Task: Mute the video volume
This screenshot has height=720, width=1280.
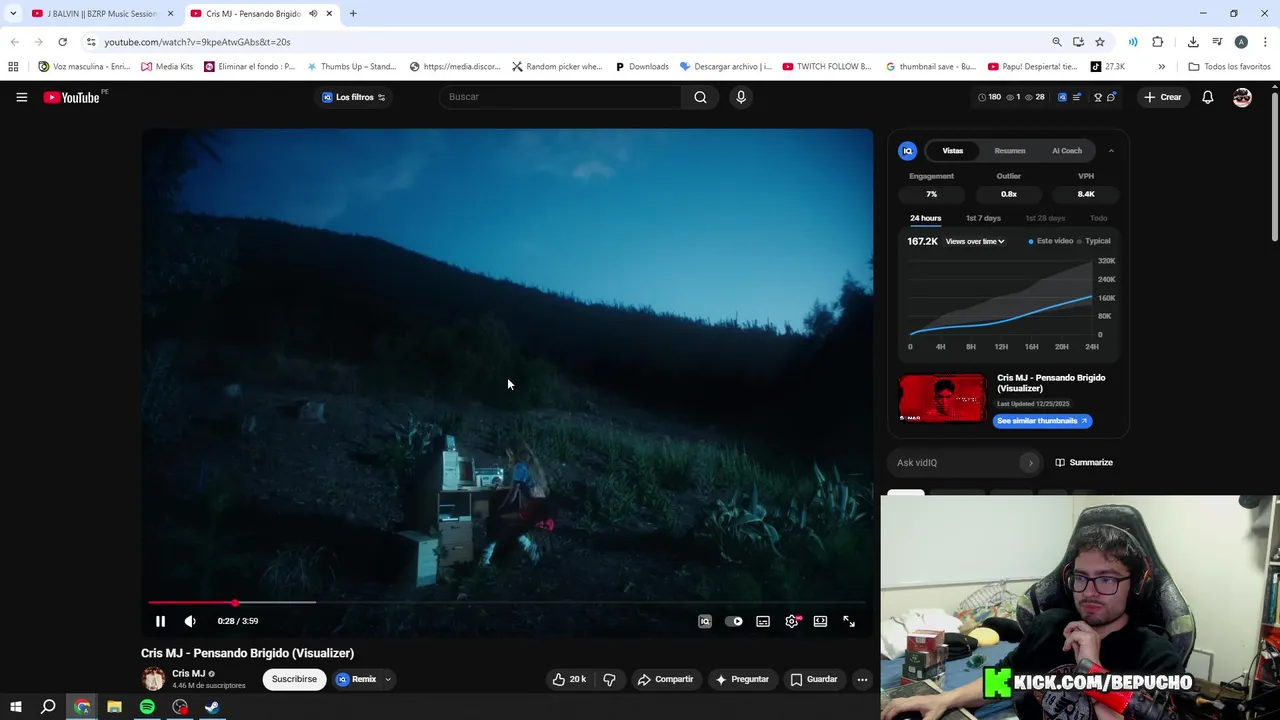Action: coord(190,621)
